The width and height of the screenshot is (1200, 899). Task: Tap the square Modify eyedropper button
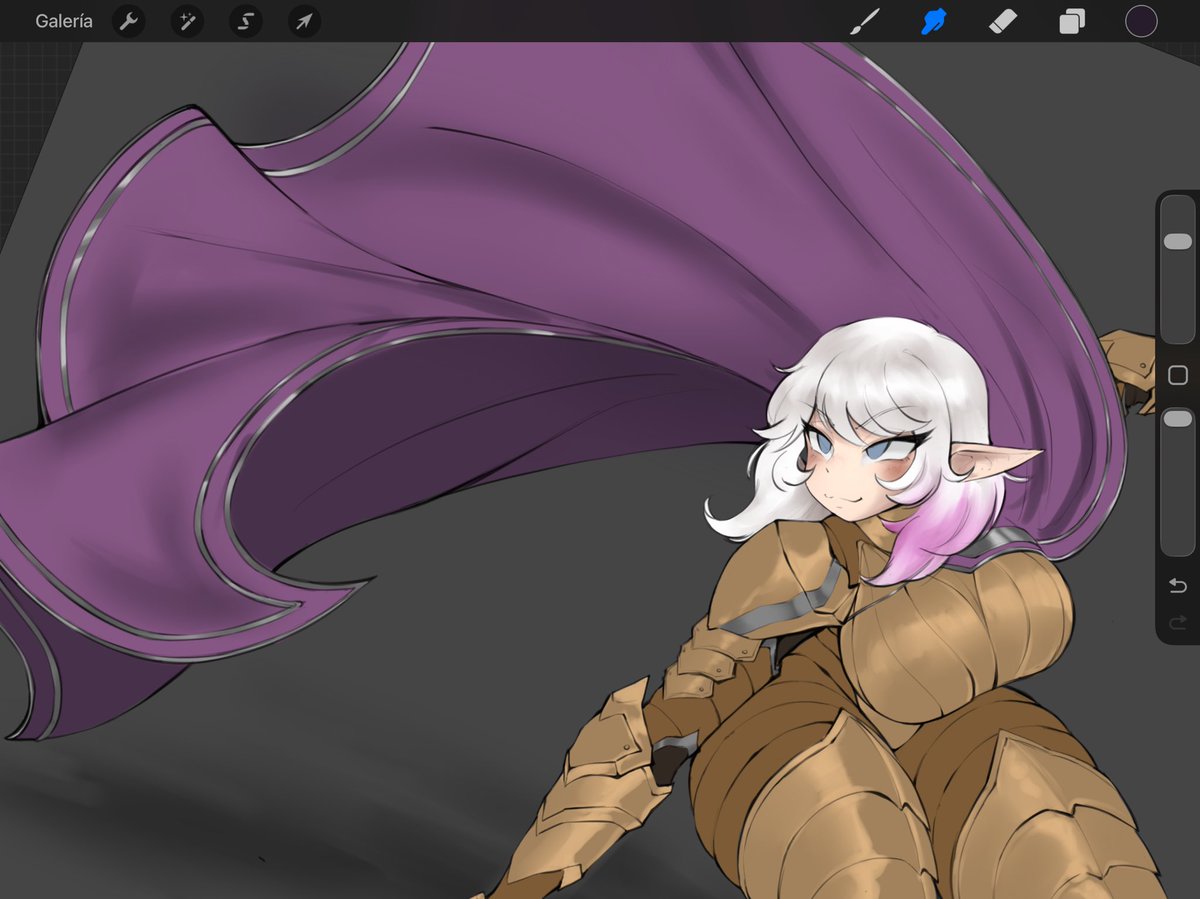(x=1178, y=375)
